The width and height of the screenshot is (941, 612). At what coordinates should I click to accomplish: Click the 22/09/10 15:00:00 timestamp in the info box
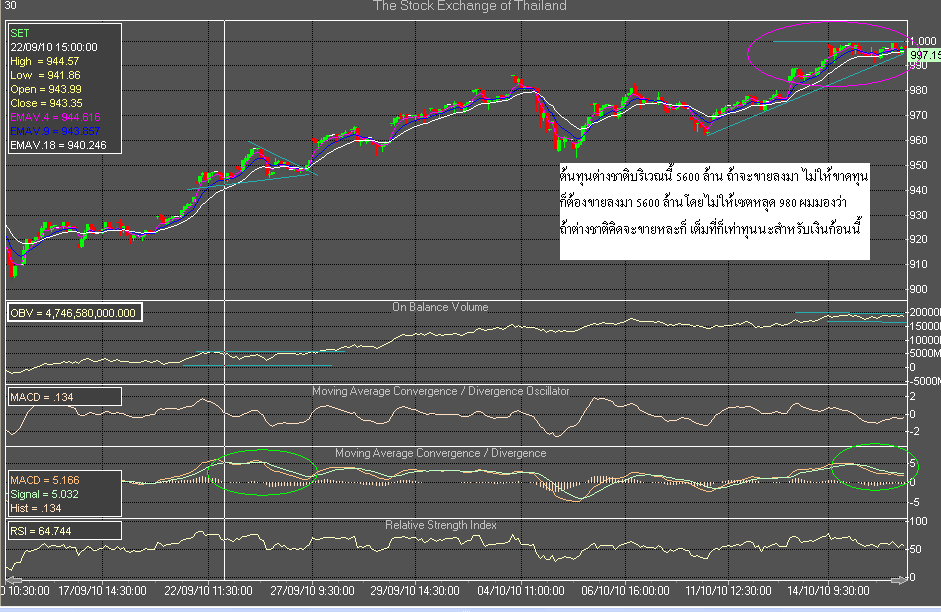pos(54,47)
